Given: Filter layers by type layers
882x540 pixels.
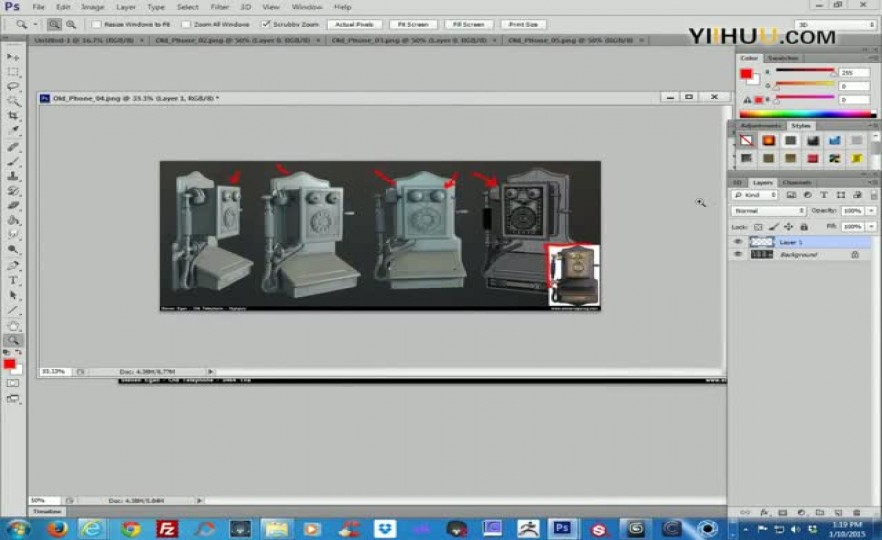Looking at the screenshot, I should (x=824, y=195).
